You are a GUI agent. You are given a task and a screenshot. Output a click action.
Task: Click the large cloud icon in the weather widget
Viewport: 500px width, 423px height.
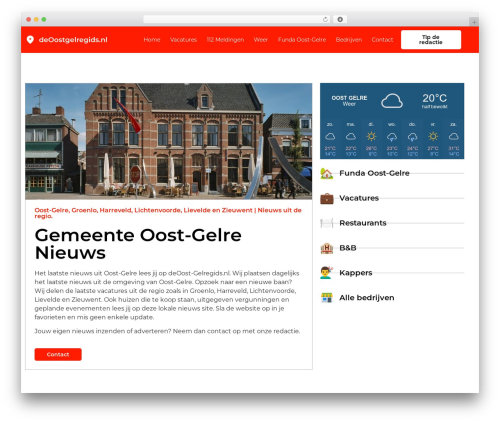(392, 101)
